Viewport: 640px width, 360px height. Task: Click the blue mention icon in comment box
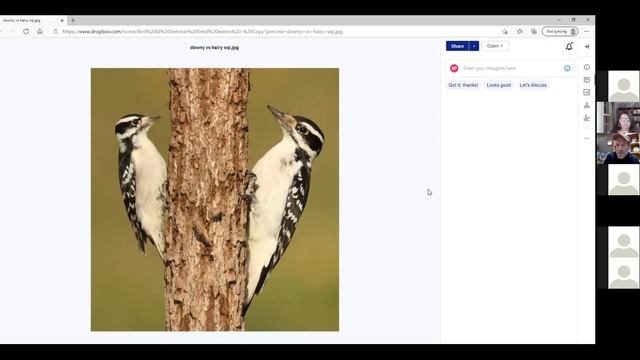click(x=567, y=68)
